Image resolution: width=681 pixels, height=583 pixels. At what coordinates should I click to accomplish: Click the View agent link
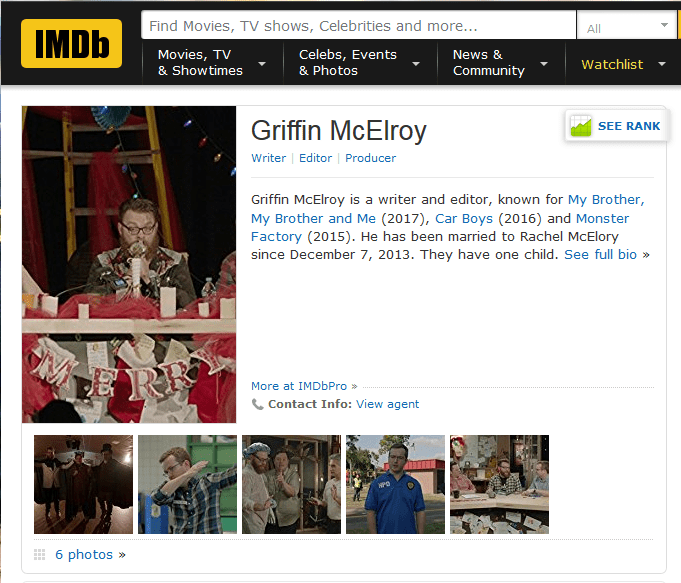387,404
